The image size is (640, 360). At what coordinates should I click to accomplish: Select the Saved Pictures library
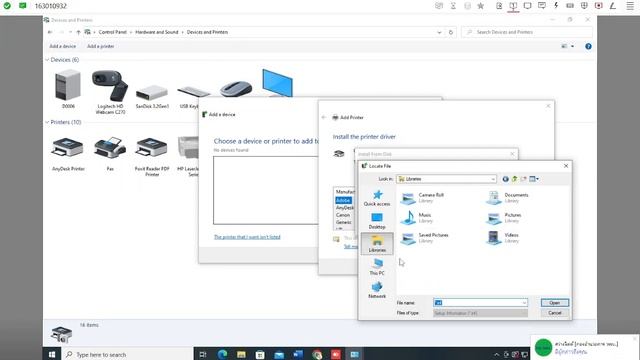click(x=424, y=238)
